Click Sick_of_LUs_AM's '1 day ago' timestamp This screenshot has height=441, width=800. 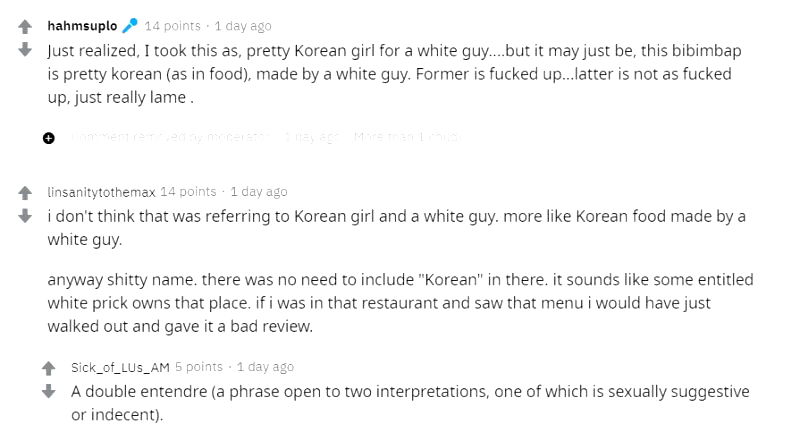[x=265, y=368]
